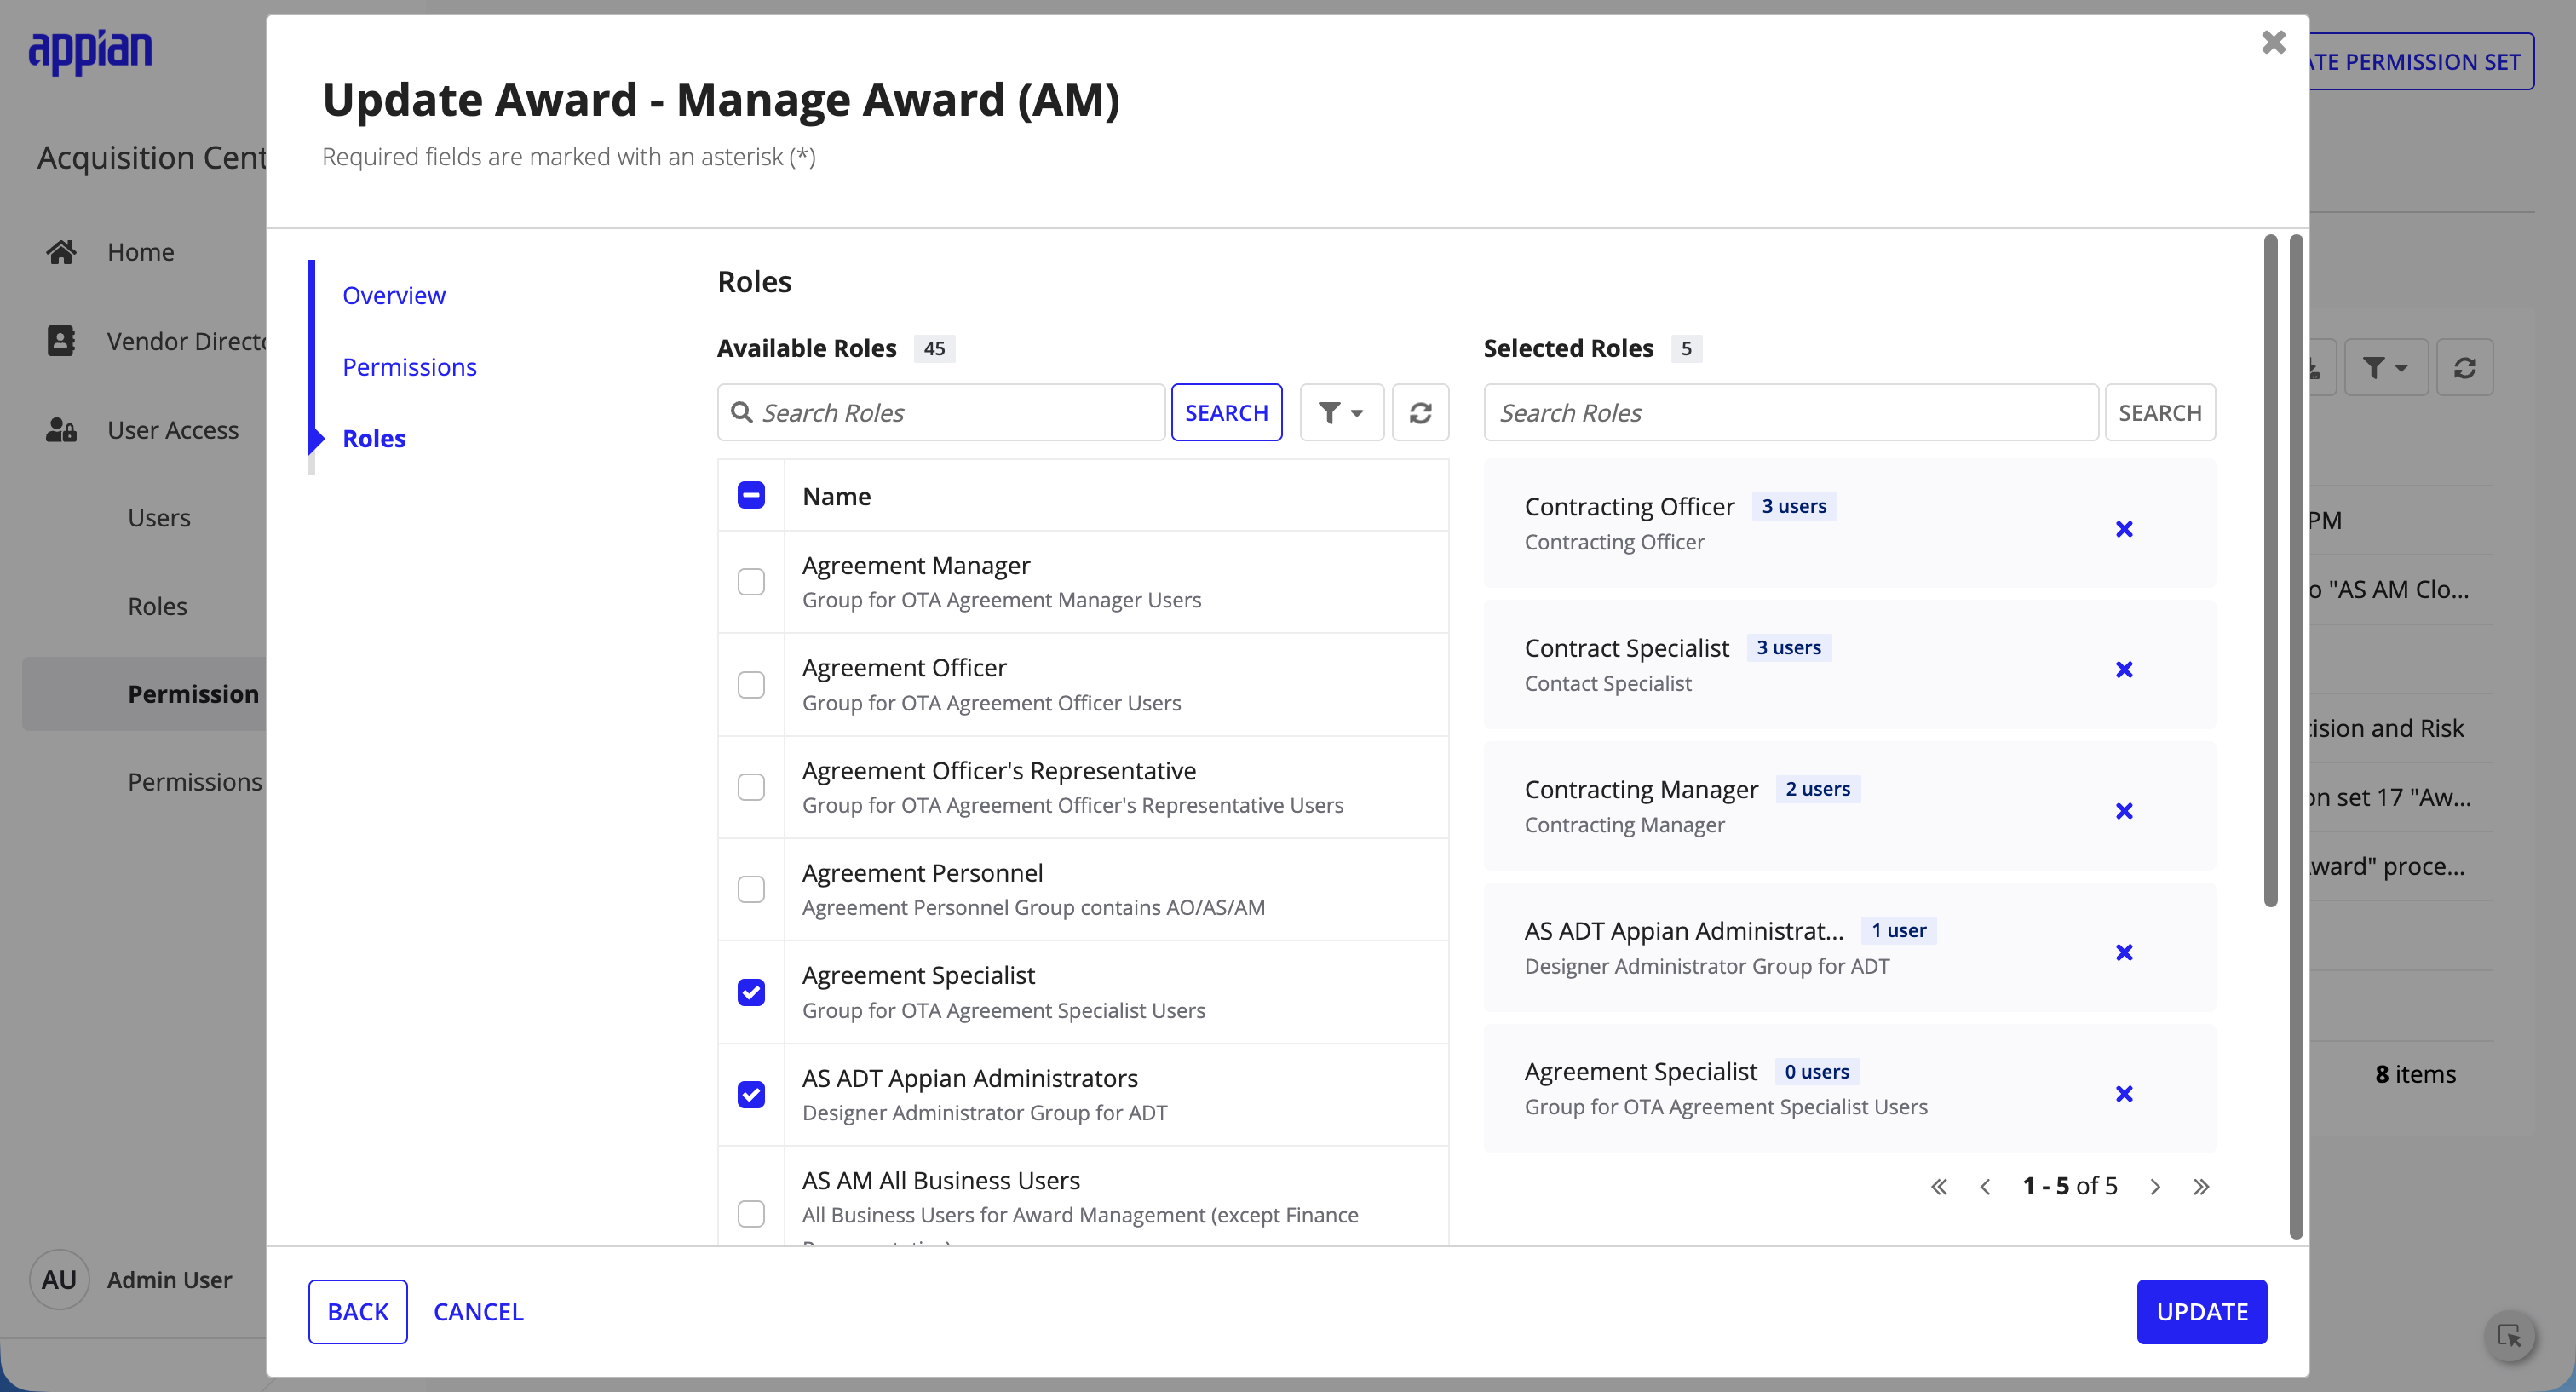Uncheck AS ADT Appian Administrators checkbox
Viewport: 2576px width, 1392px height.
[751, 1095]
